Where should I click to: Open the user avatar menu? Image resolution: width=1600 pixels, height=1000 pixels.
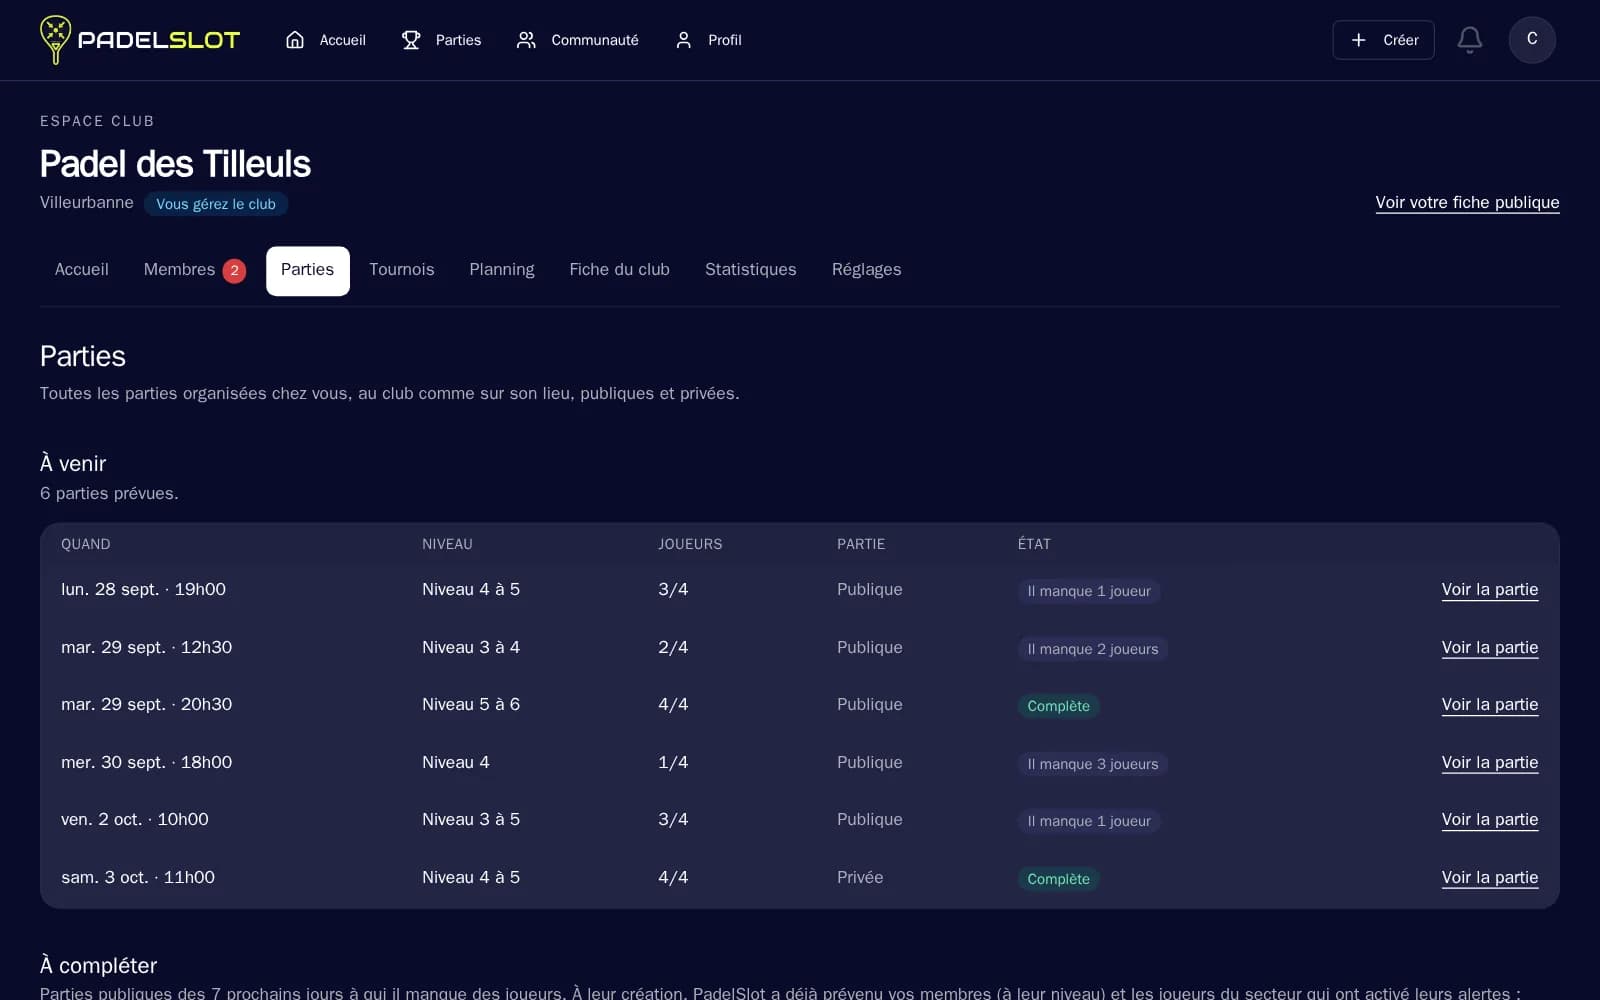(1532, 40)
